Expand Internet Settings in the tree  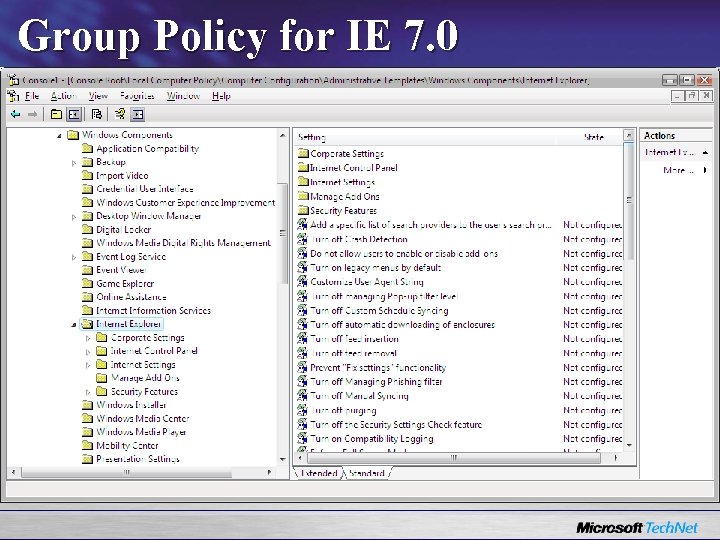pos(88,366)
